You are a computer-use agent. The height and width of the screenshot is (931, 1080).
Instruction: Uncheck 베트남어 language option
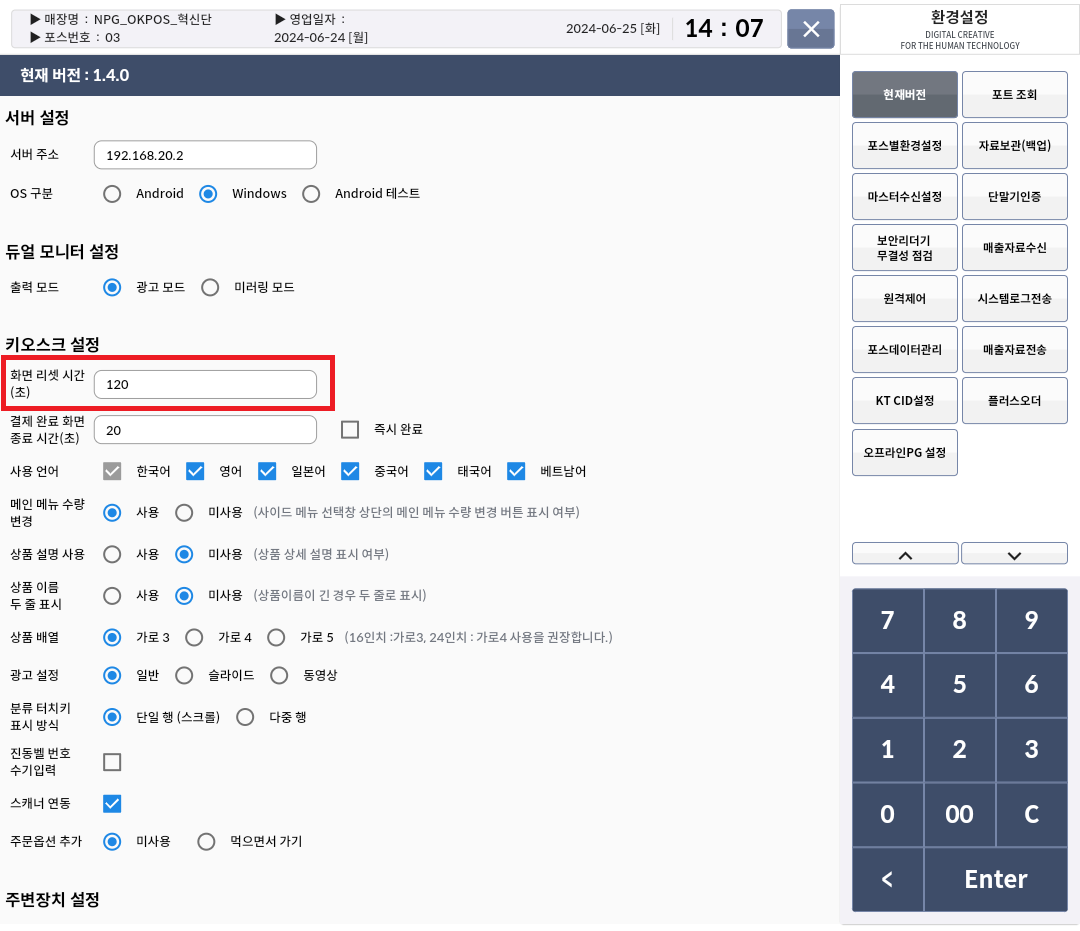[x=516, y=471]
